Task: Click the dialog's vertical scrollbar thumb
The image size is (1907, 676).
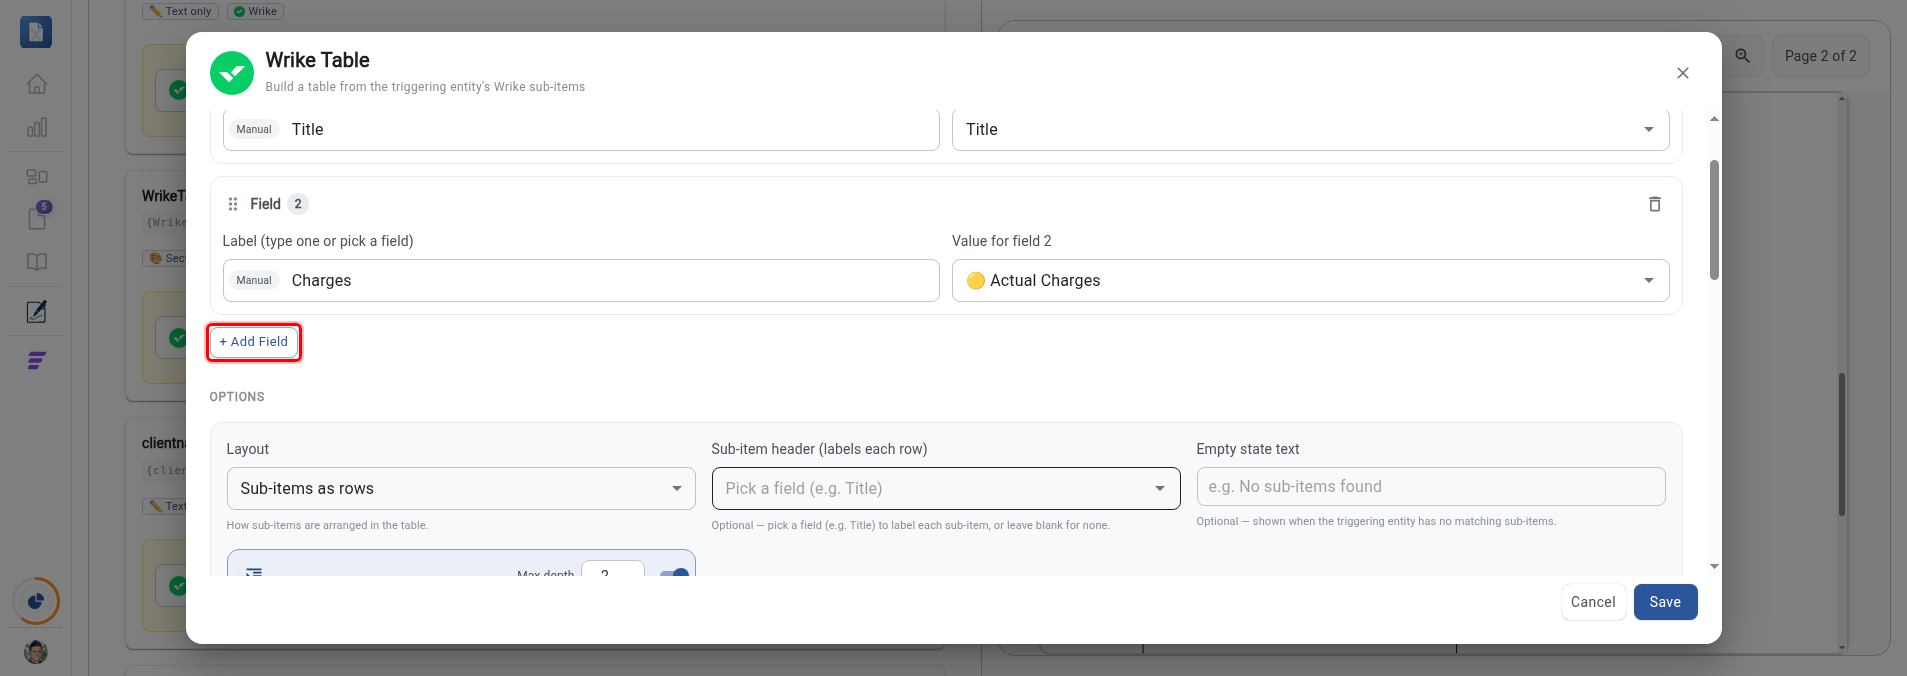Action: 1714,220
